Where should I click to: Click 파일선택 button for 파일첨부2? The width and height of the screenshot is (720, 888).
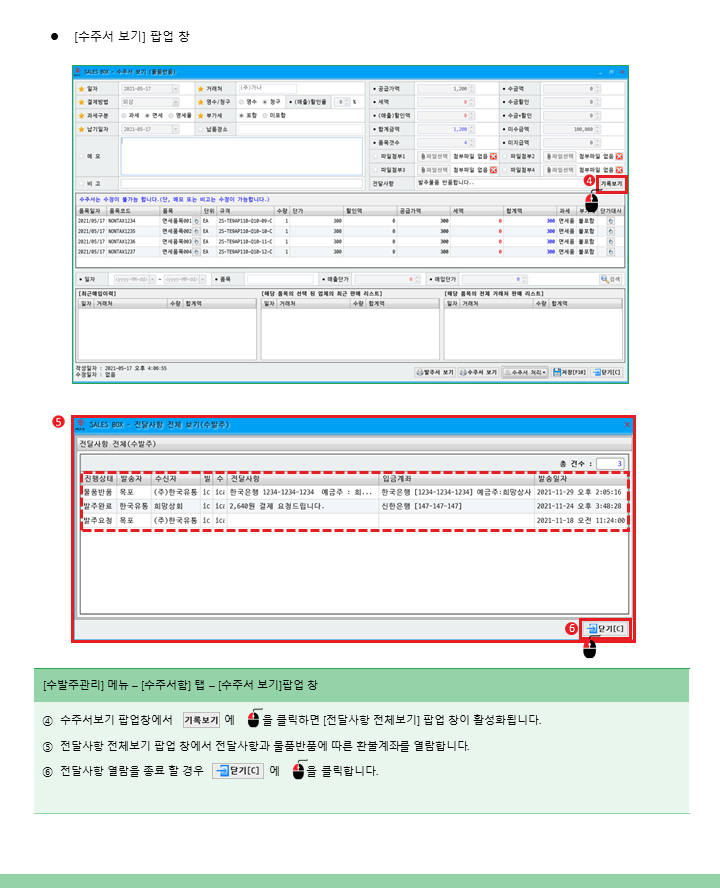click(x=560, y=156)
